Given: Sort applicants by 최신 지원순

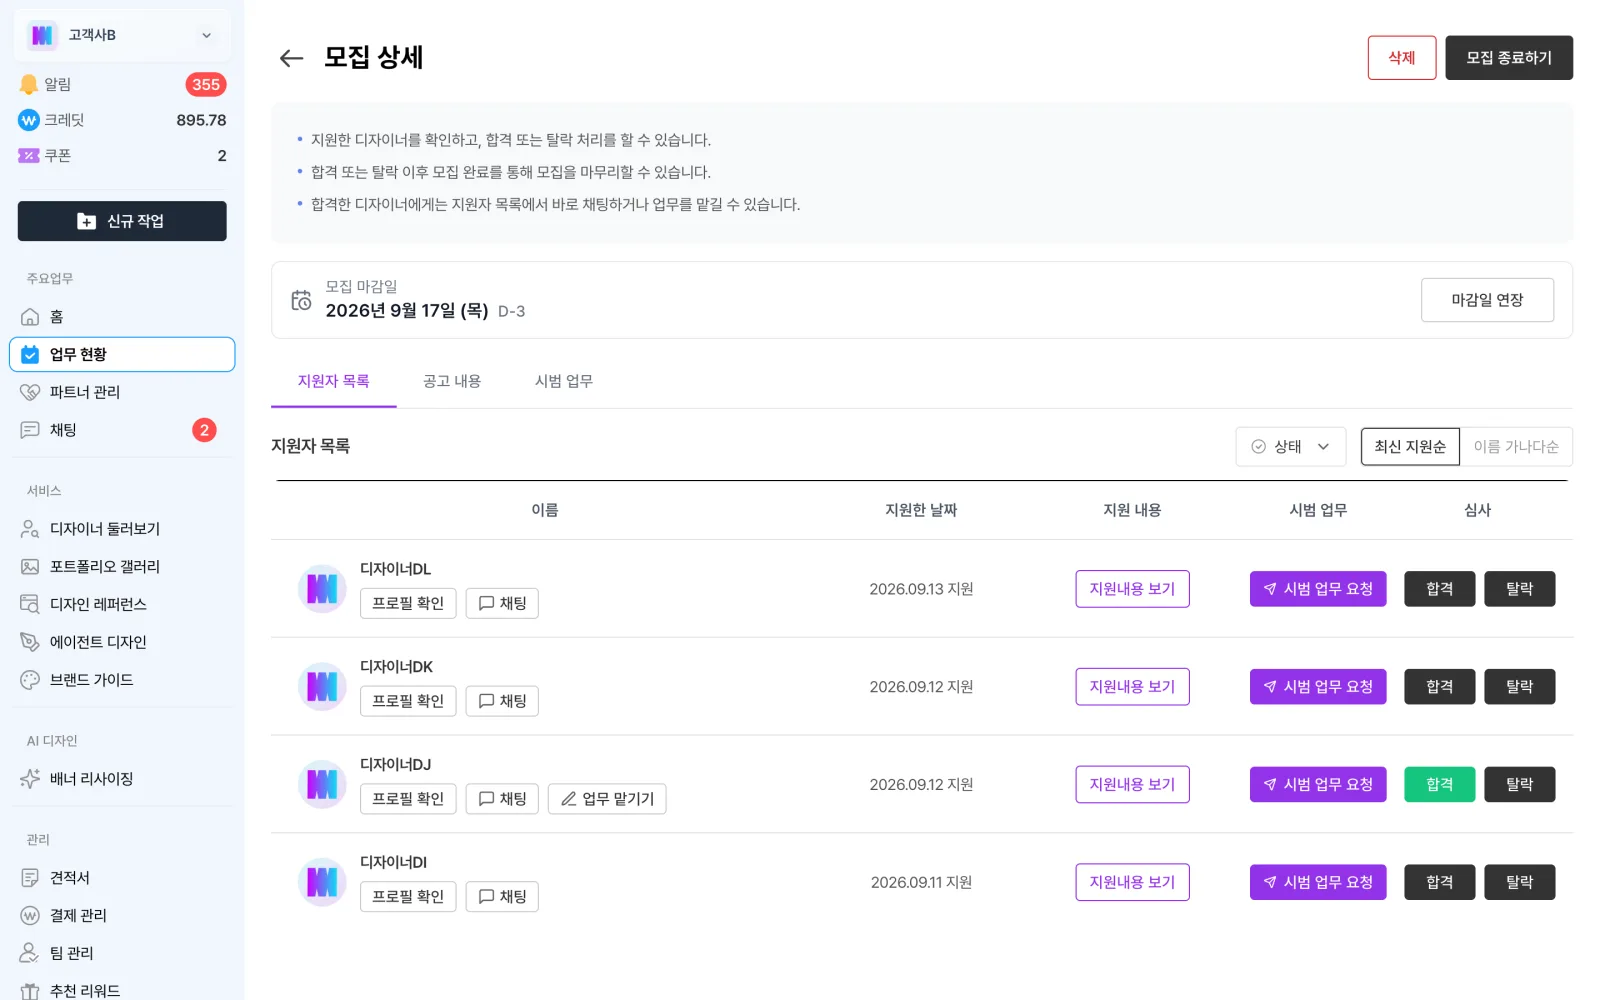Looking at the screenshot, I should pos(1409,447).
